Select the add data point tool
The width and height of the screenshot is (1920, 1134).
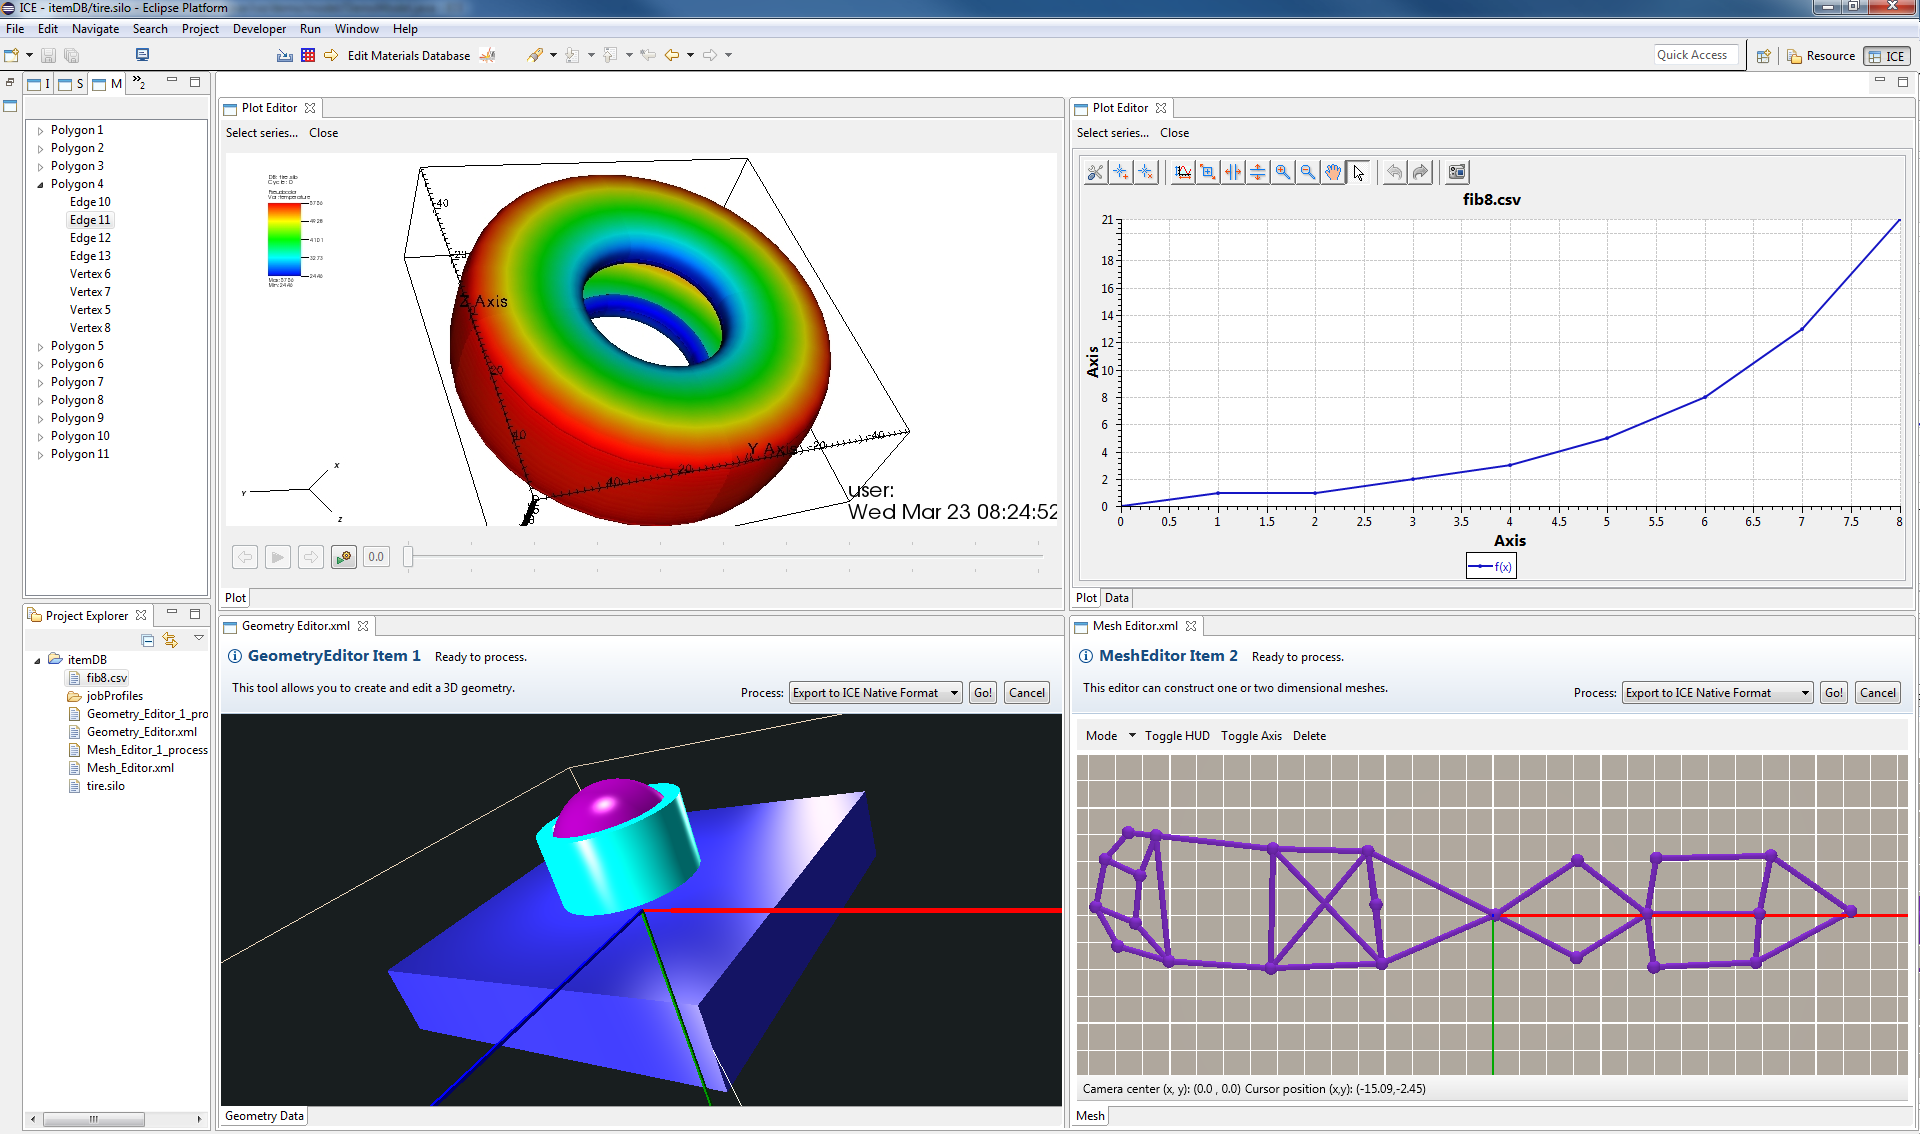coord(1120,172)
